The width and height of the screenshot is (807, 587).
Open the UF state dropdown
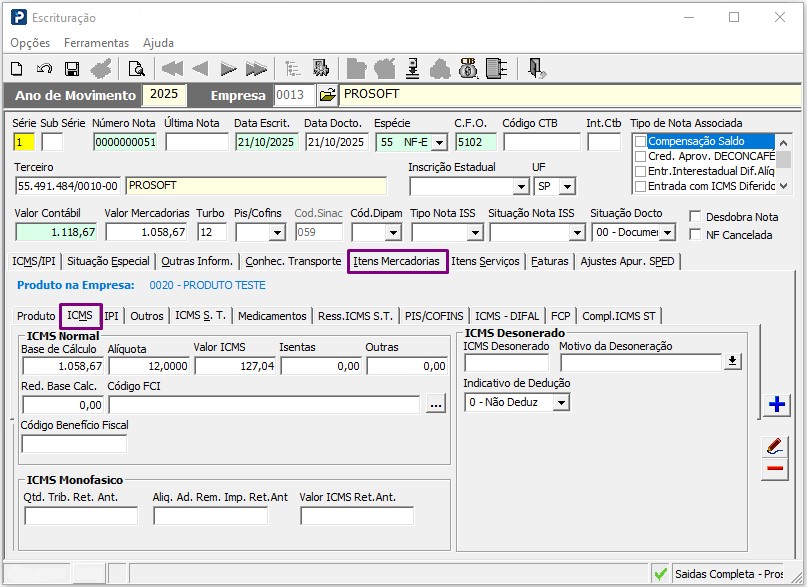(x=568, y=187)
